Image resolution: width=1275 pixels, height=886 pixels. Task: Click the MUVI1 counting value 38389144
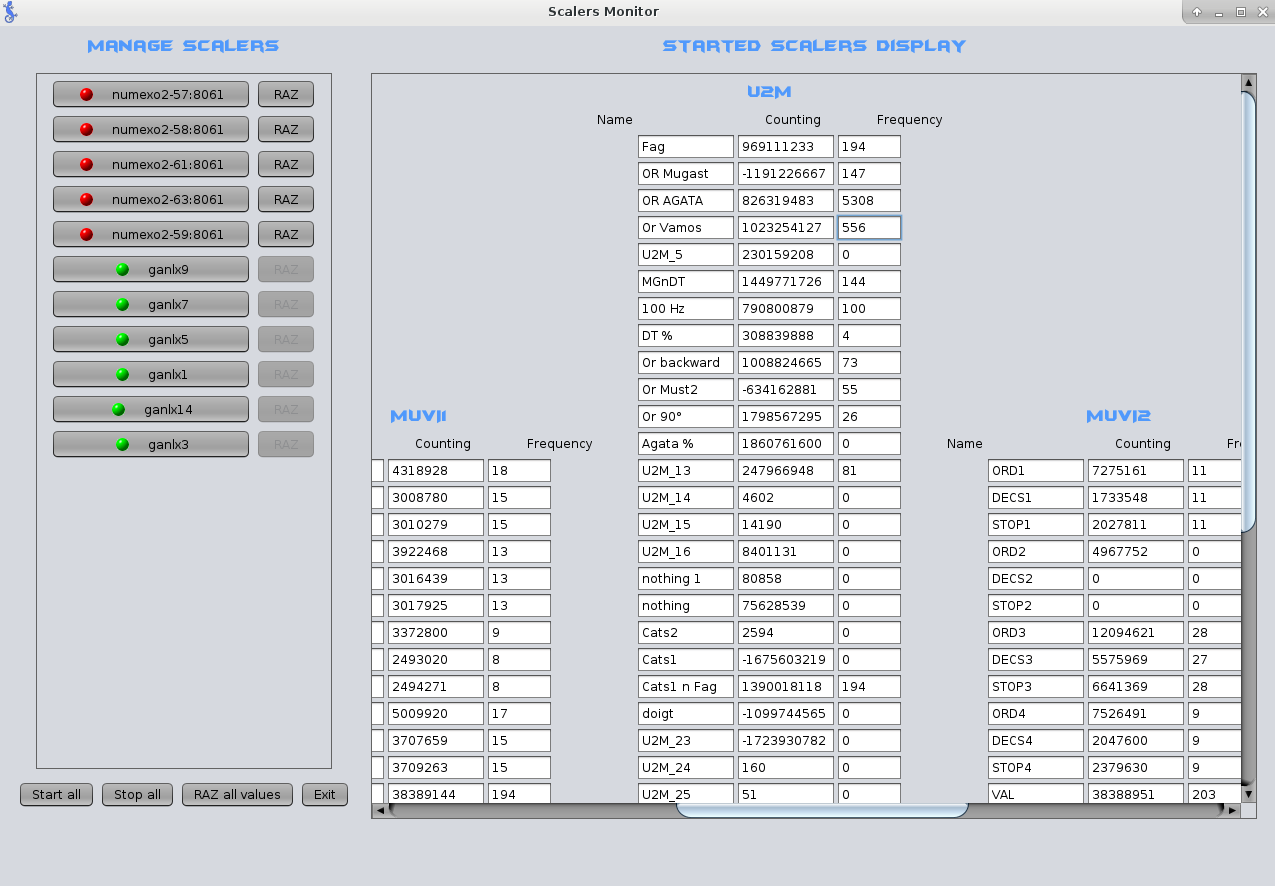(x=436, y=795)
